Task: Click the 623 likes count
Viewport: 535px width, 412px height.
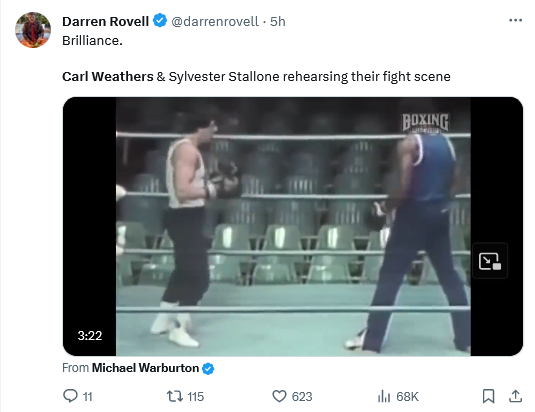Action: [302, 397]
